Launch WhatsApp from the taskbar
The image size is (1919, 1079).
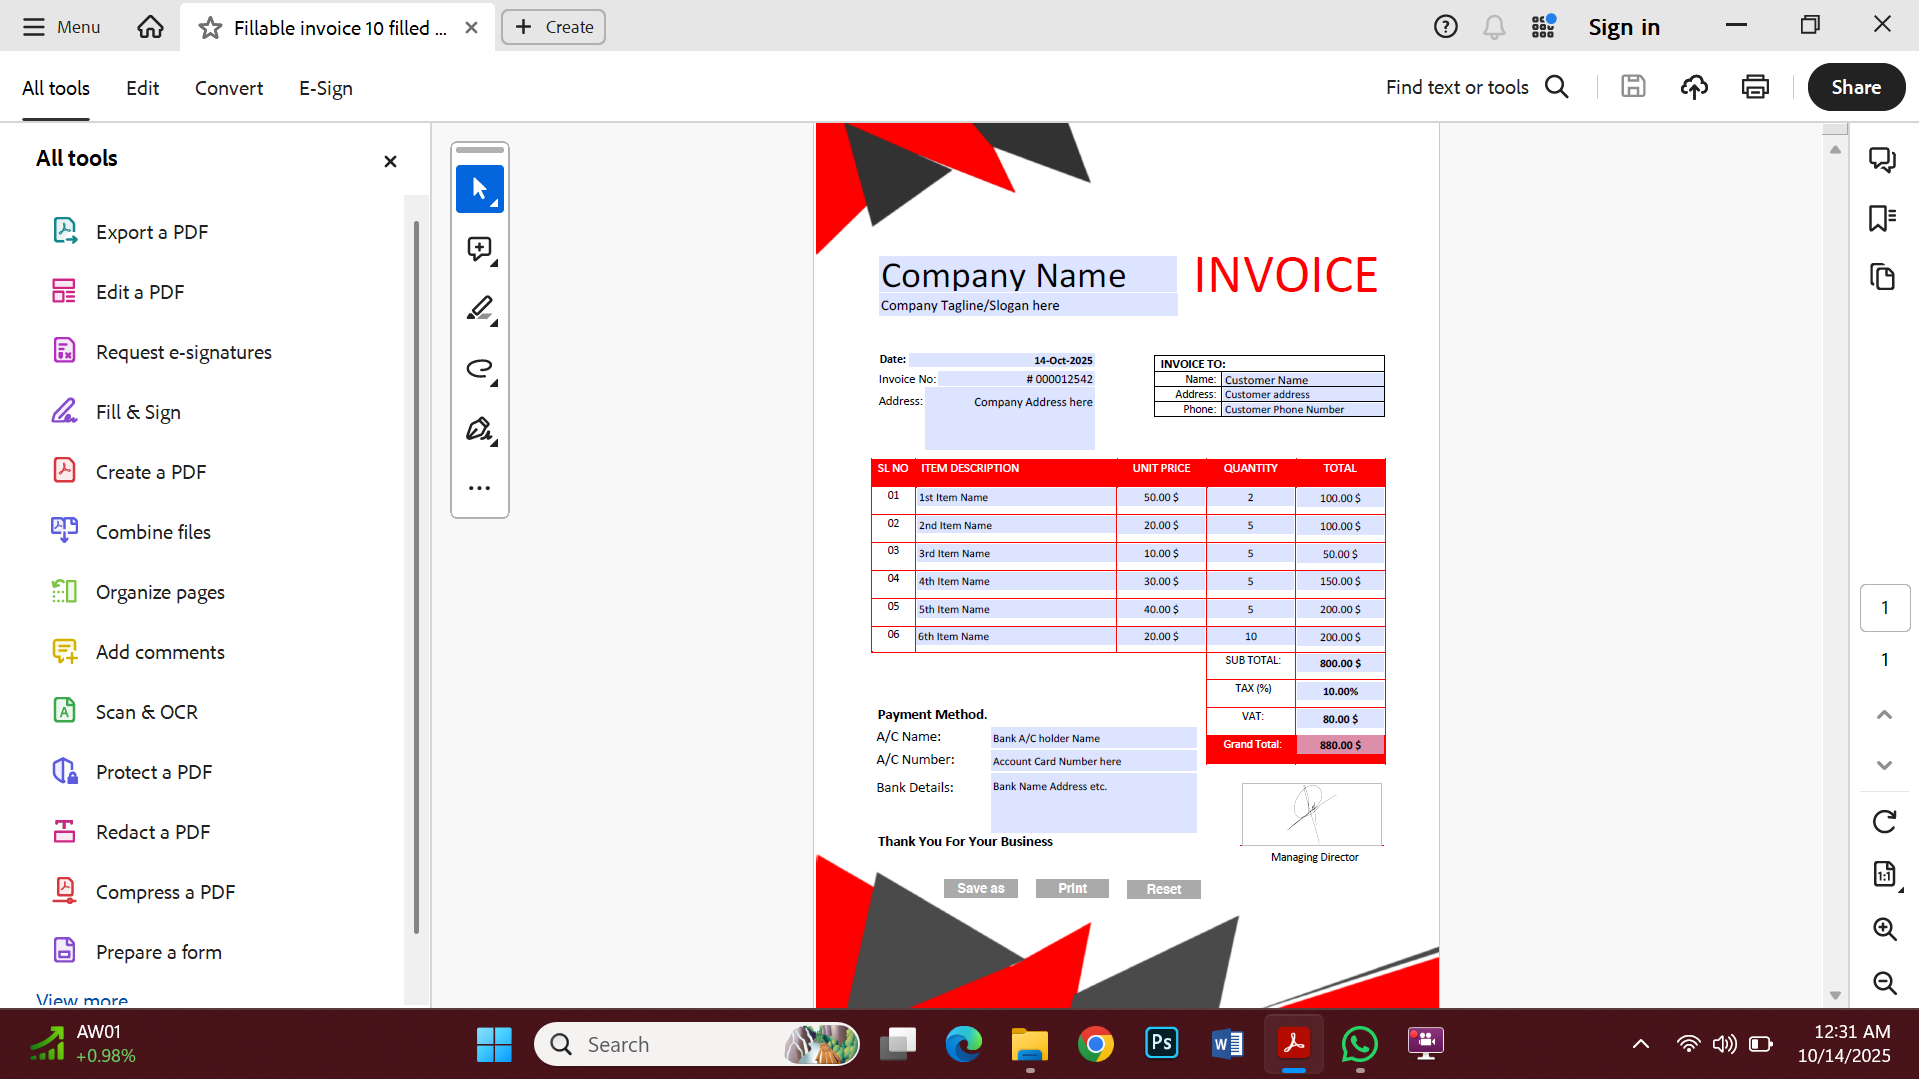pyautogui.click(x=1359, y=1043)
